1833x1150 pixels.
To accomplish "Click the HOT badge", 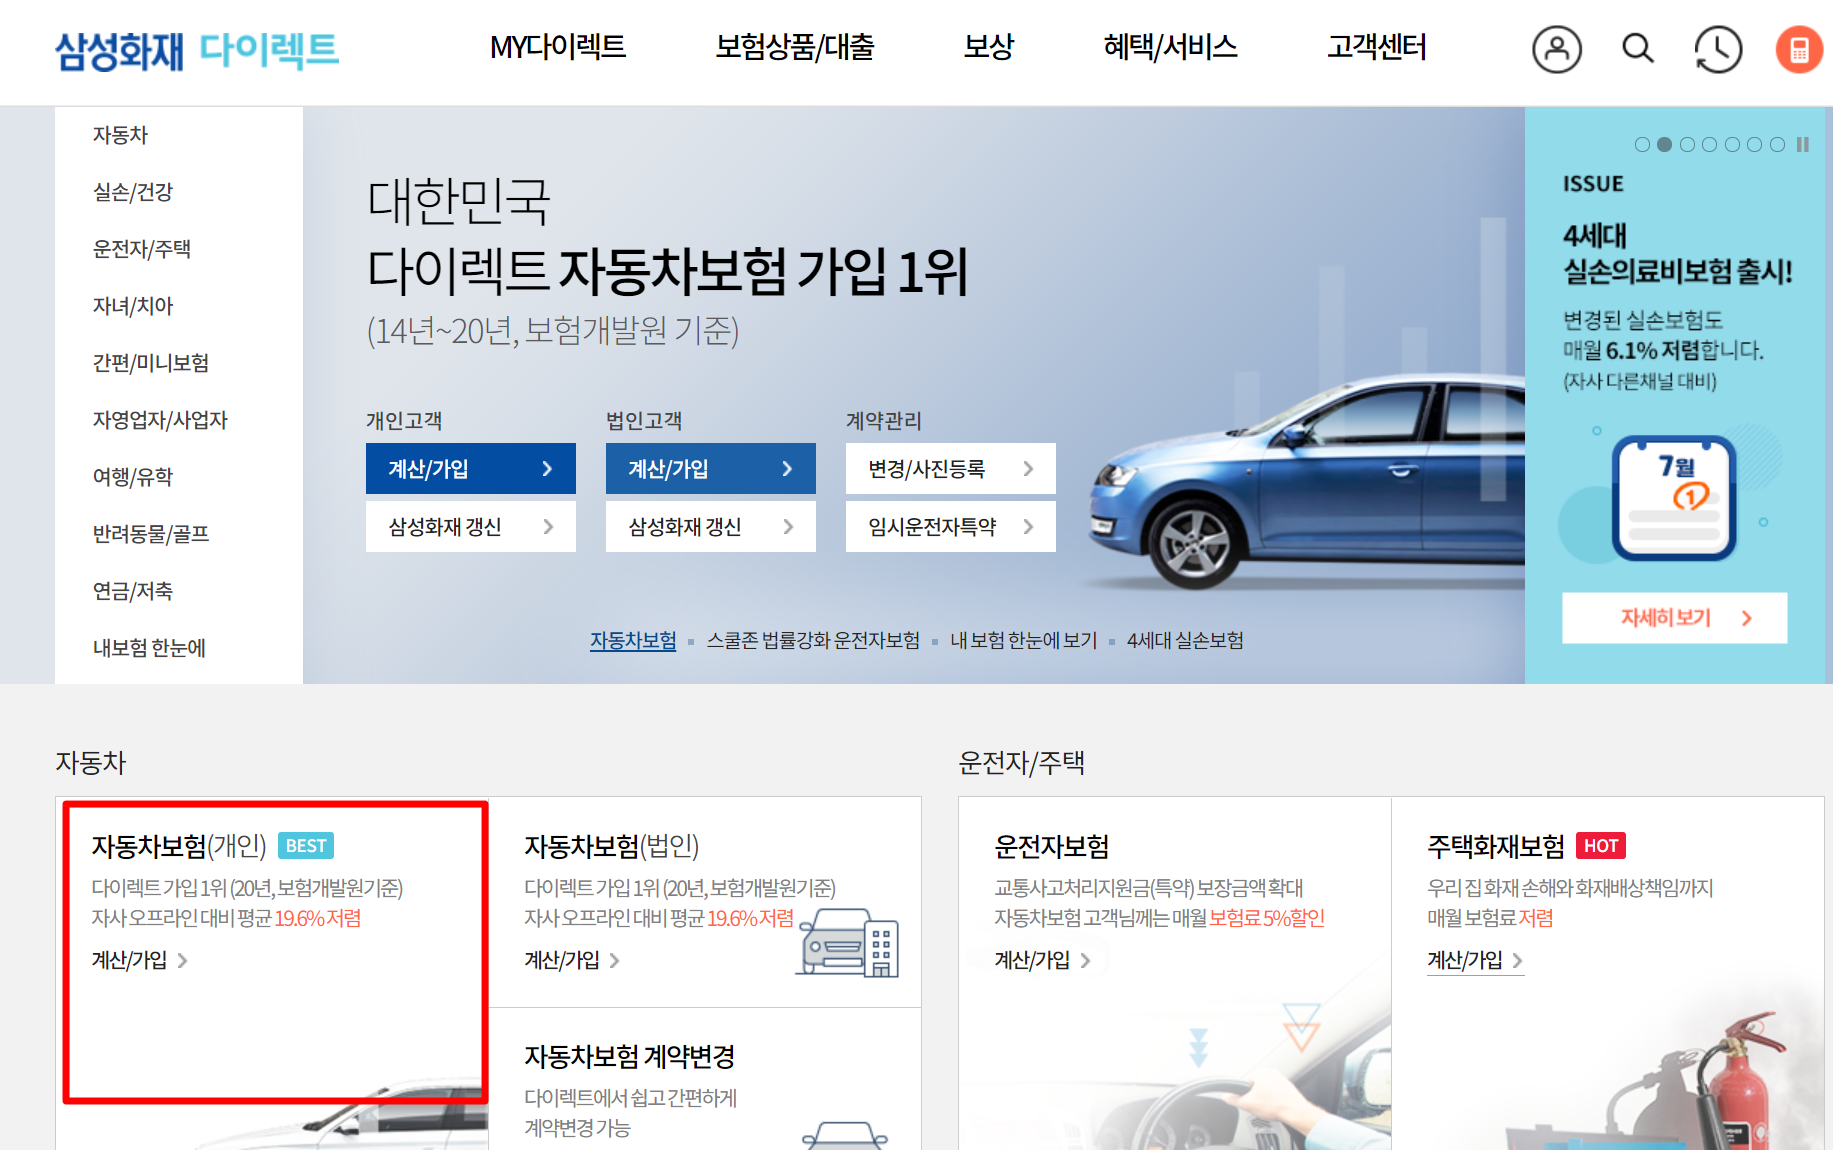I will pyautogui.click(x=1601, y=846).
